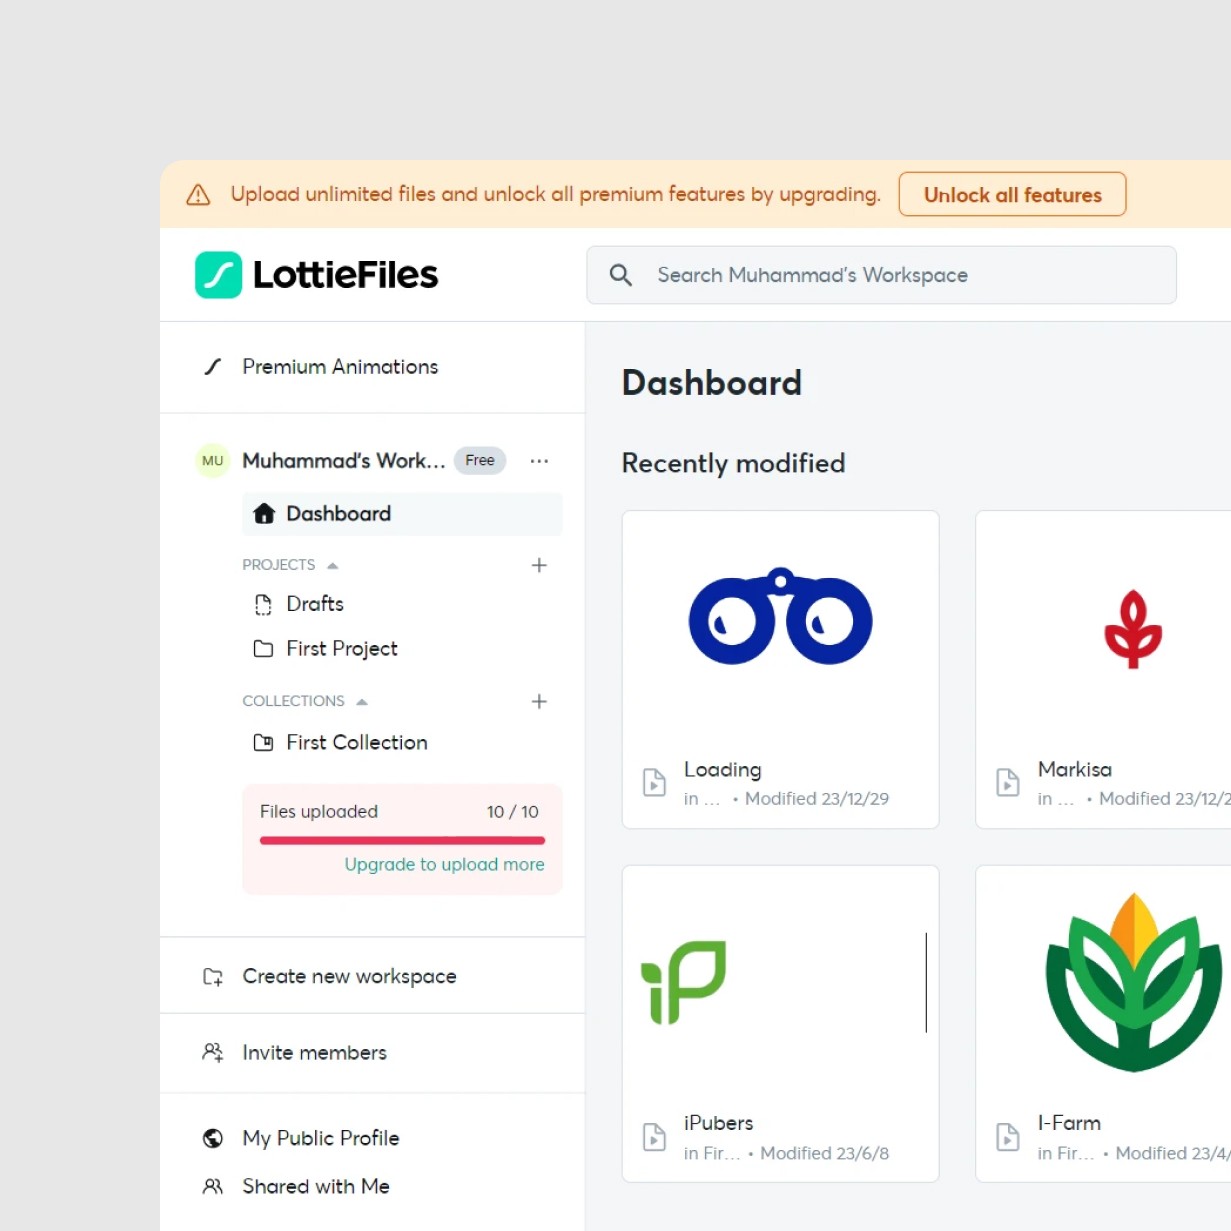1231x1231 pixels.
Task: Click Create new workspace
Action: pyautogui.click(x=349, y=977)
